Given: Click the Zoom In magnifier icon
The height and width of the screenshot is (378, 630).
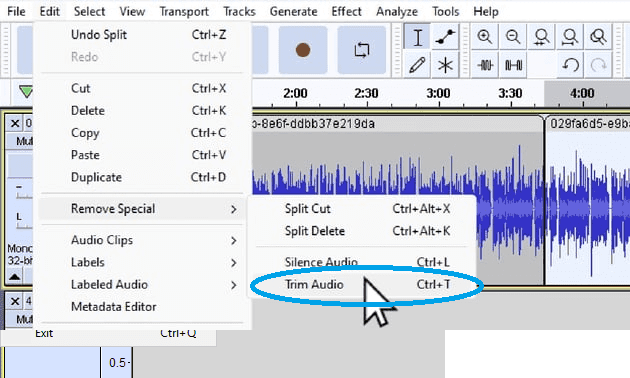Looking at the screenshot, I should [x=485, y=37].
